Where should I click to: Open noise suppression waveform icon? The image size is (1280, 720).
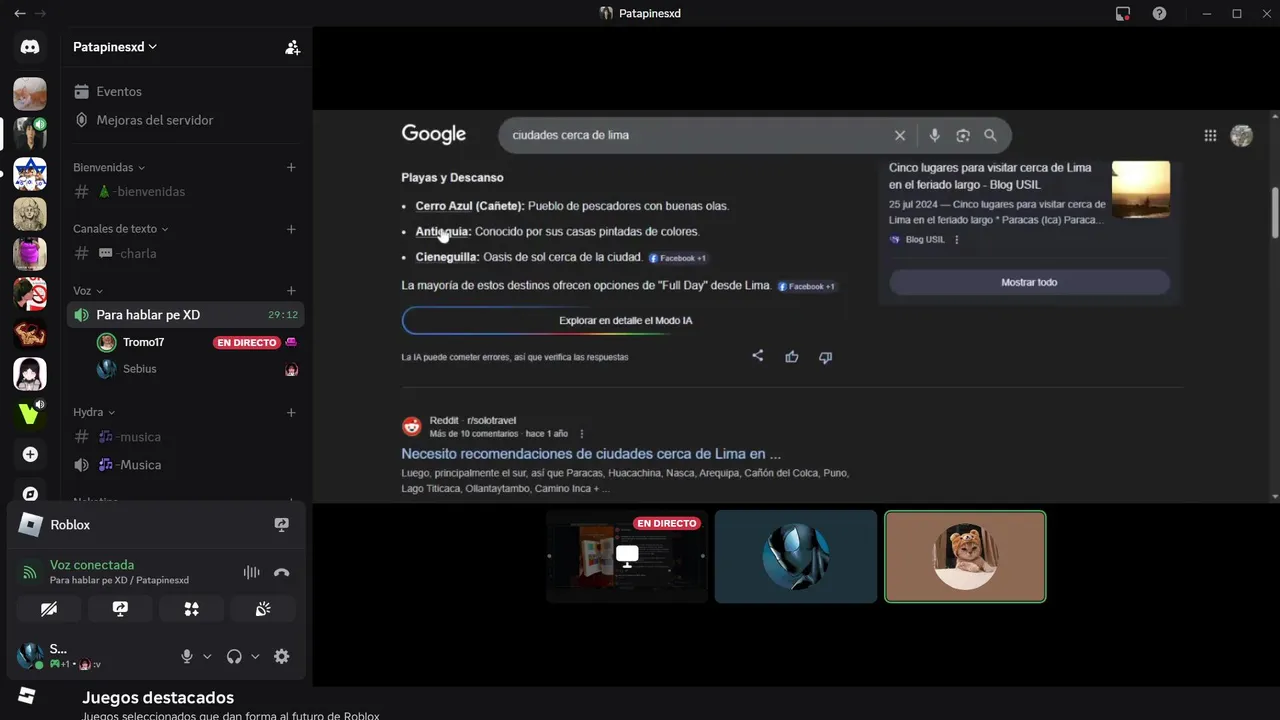[251, 572]
